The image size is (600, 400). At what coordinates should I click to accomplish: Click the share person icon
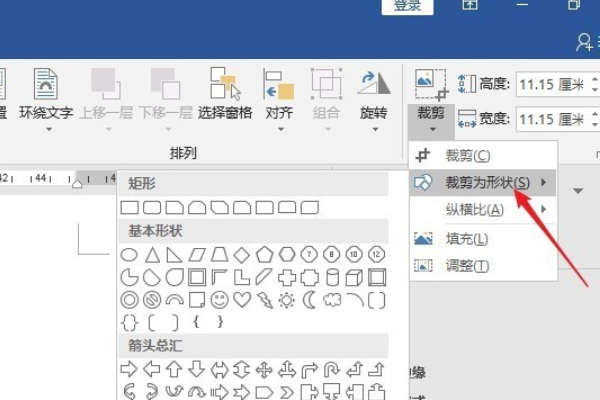click(x=584, y=42)
